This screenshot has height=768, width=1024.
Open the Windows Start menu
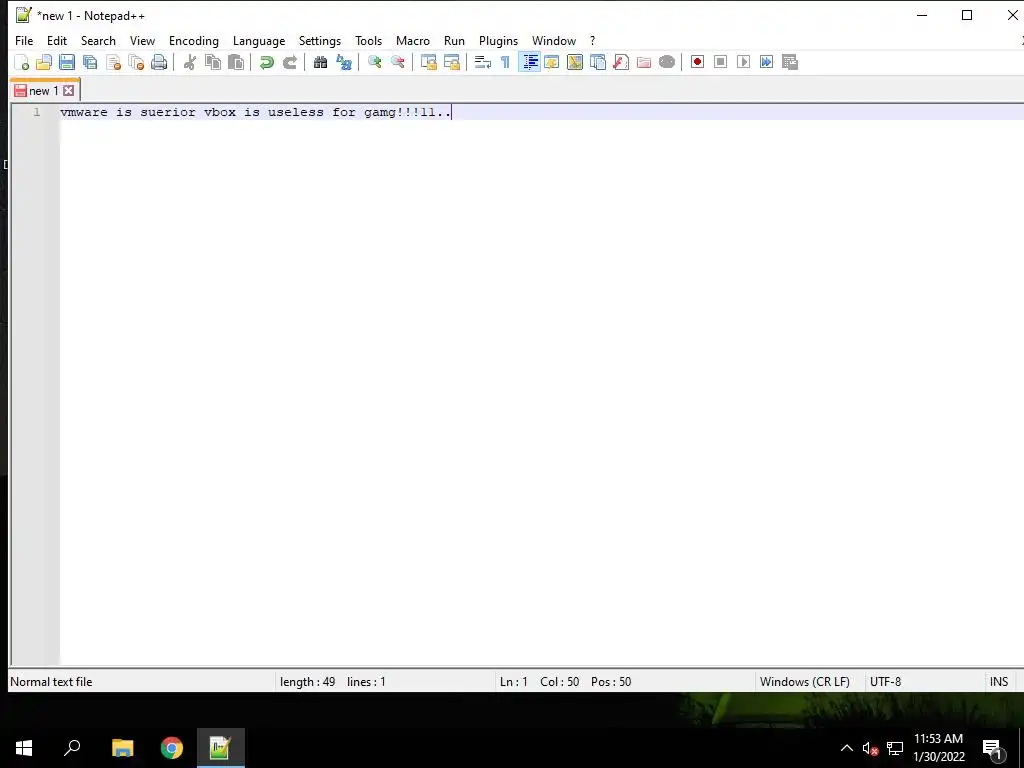[x=24, y=748]
